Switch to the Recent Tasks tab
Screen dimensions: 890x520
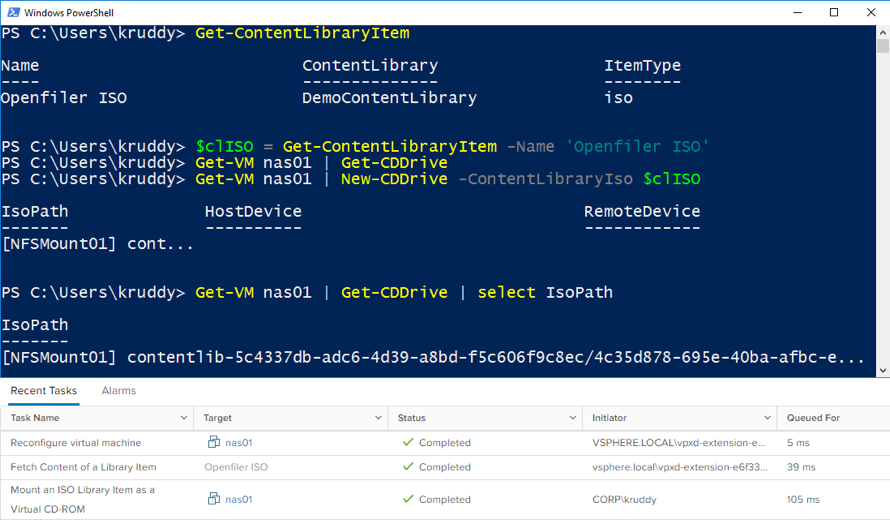pos(44,391)
